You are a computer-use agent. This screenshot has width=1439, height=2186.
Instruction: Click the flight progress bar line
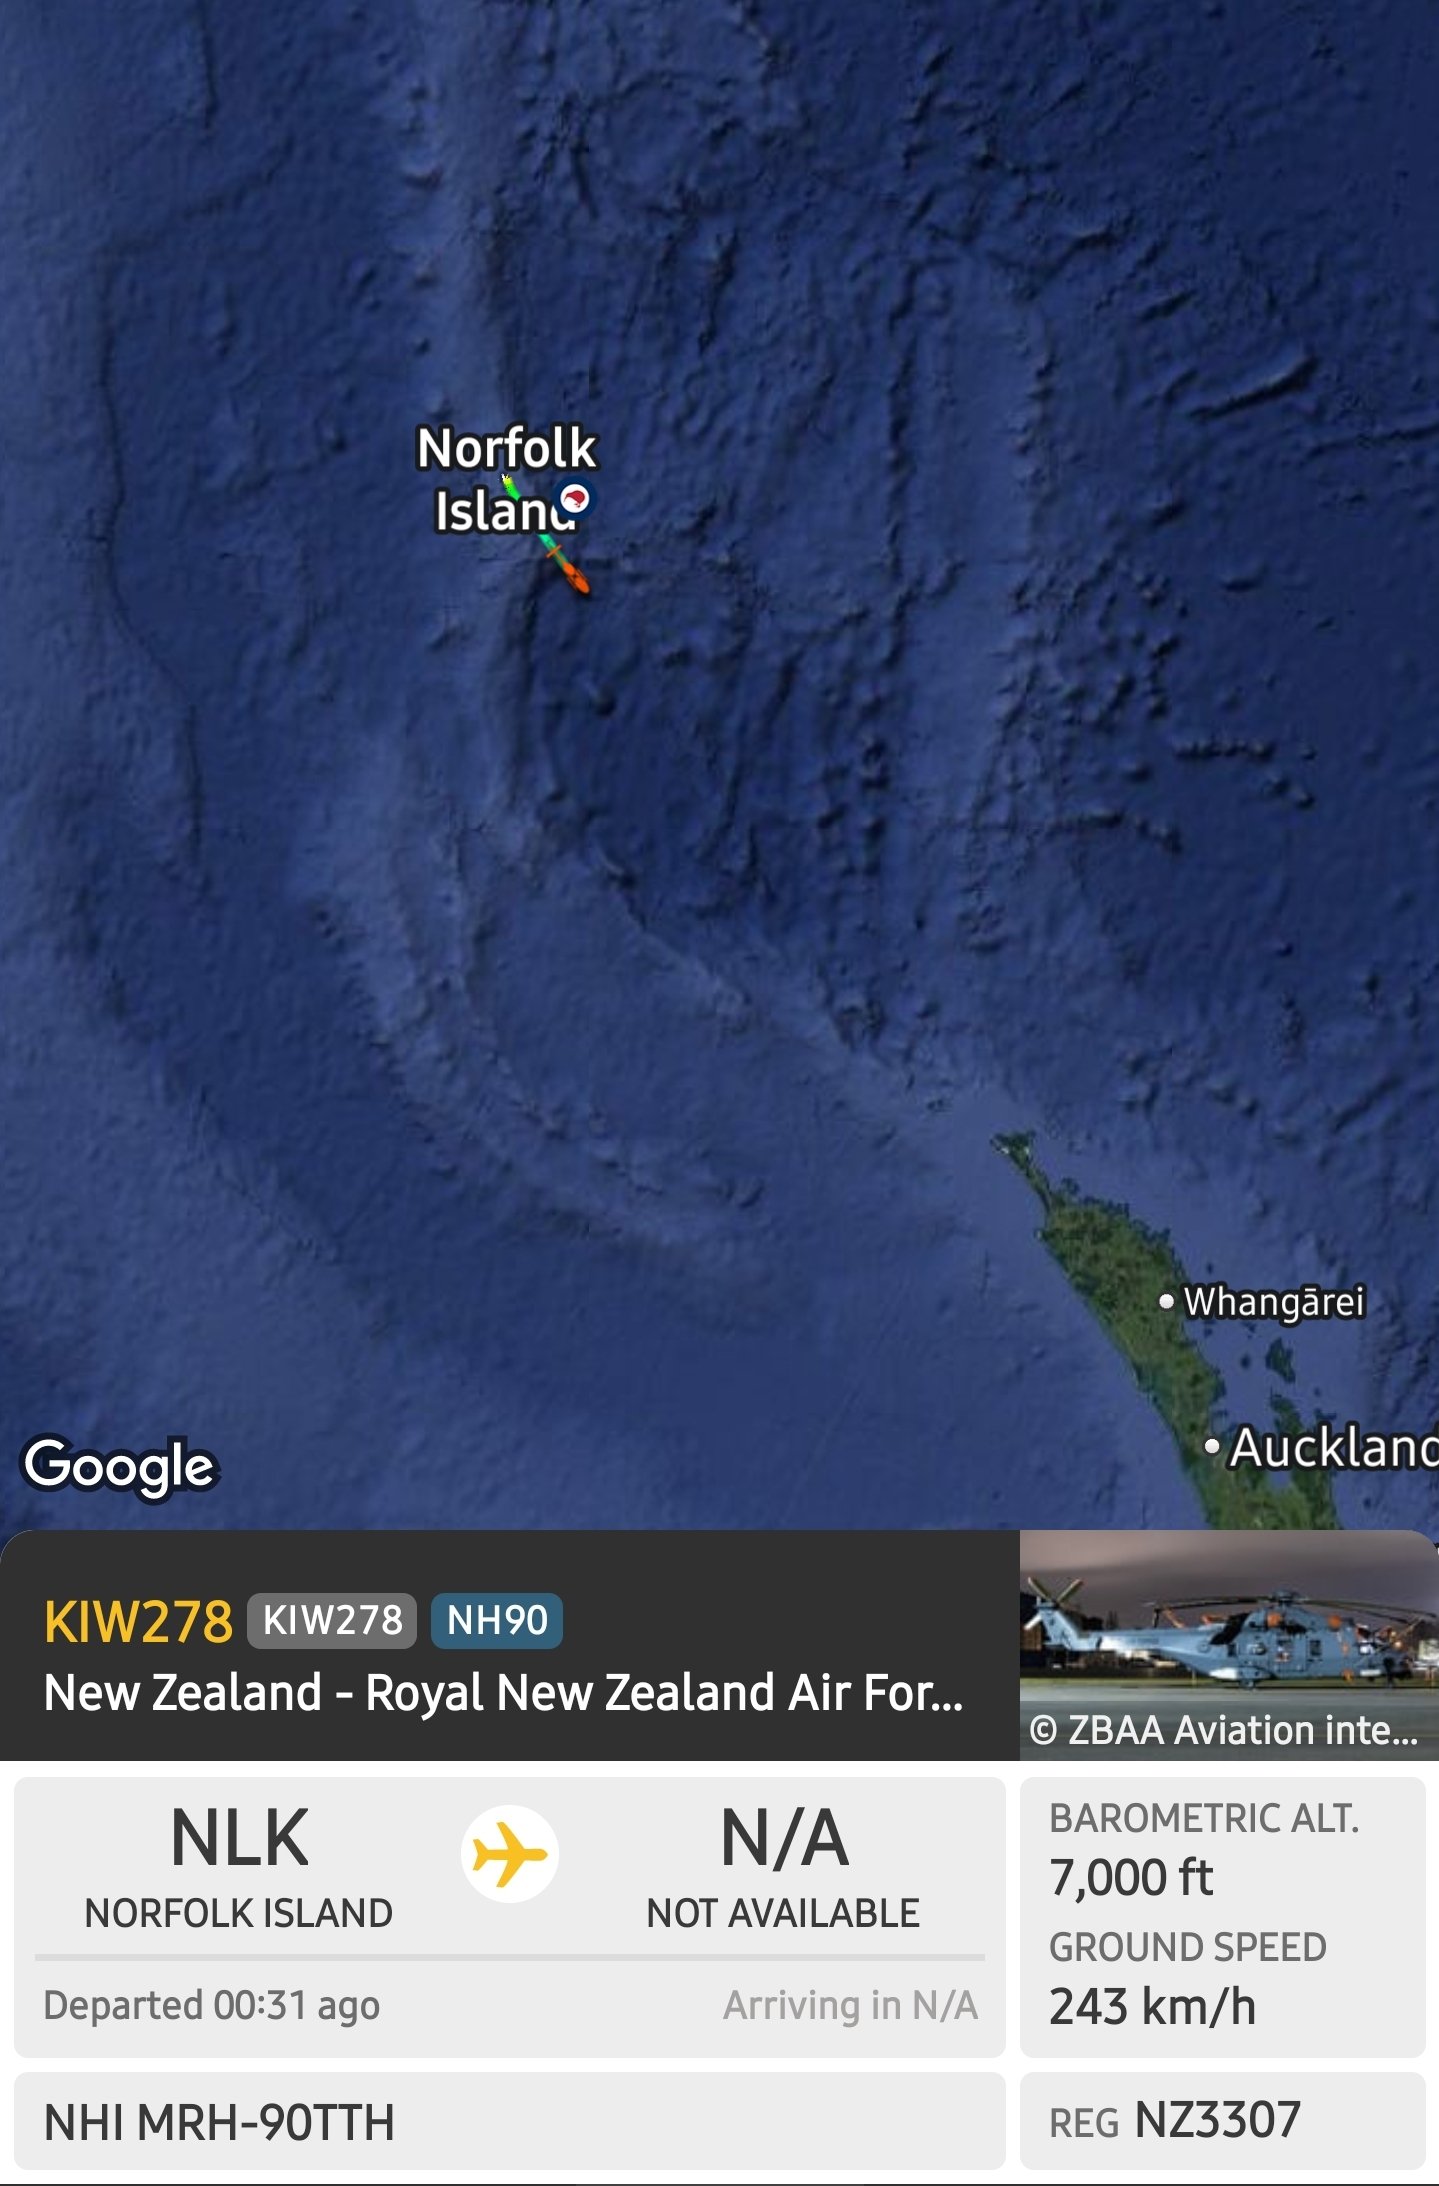coord(509,1957)
